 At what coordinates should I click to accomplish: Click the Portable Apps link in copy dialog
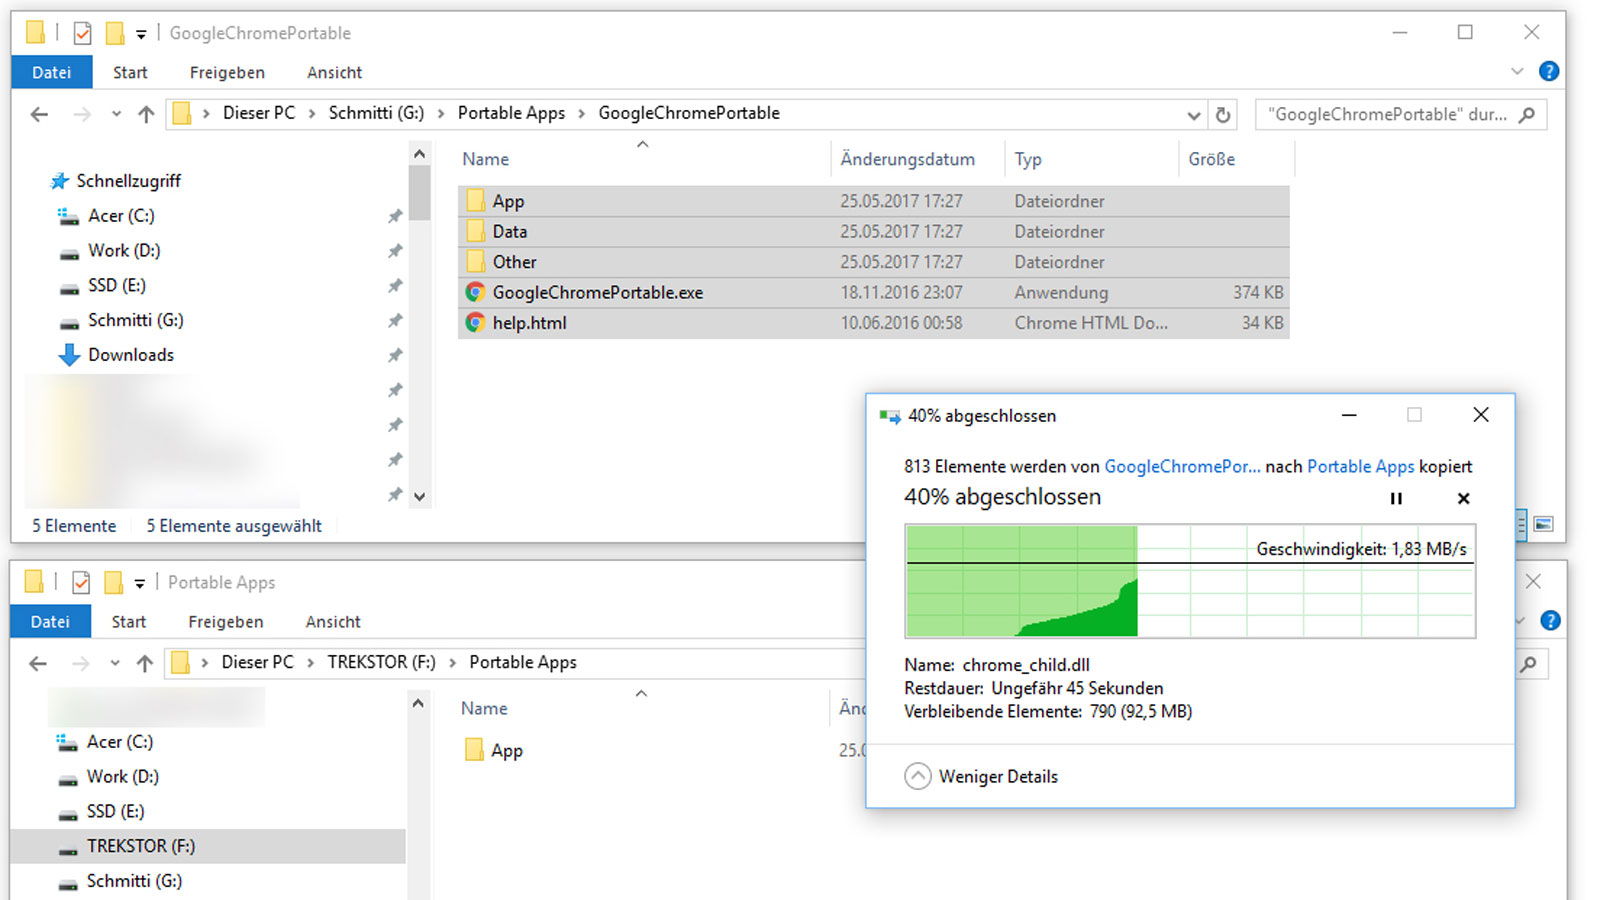pos(1361,466)
